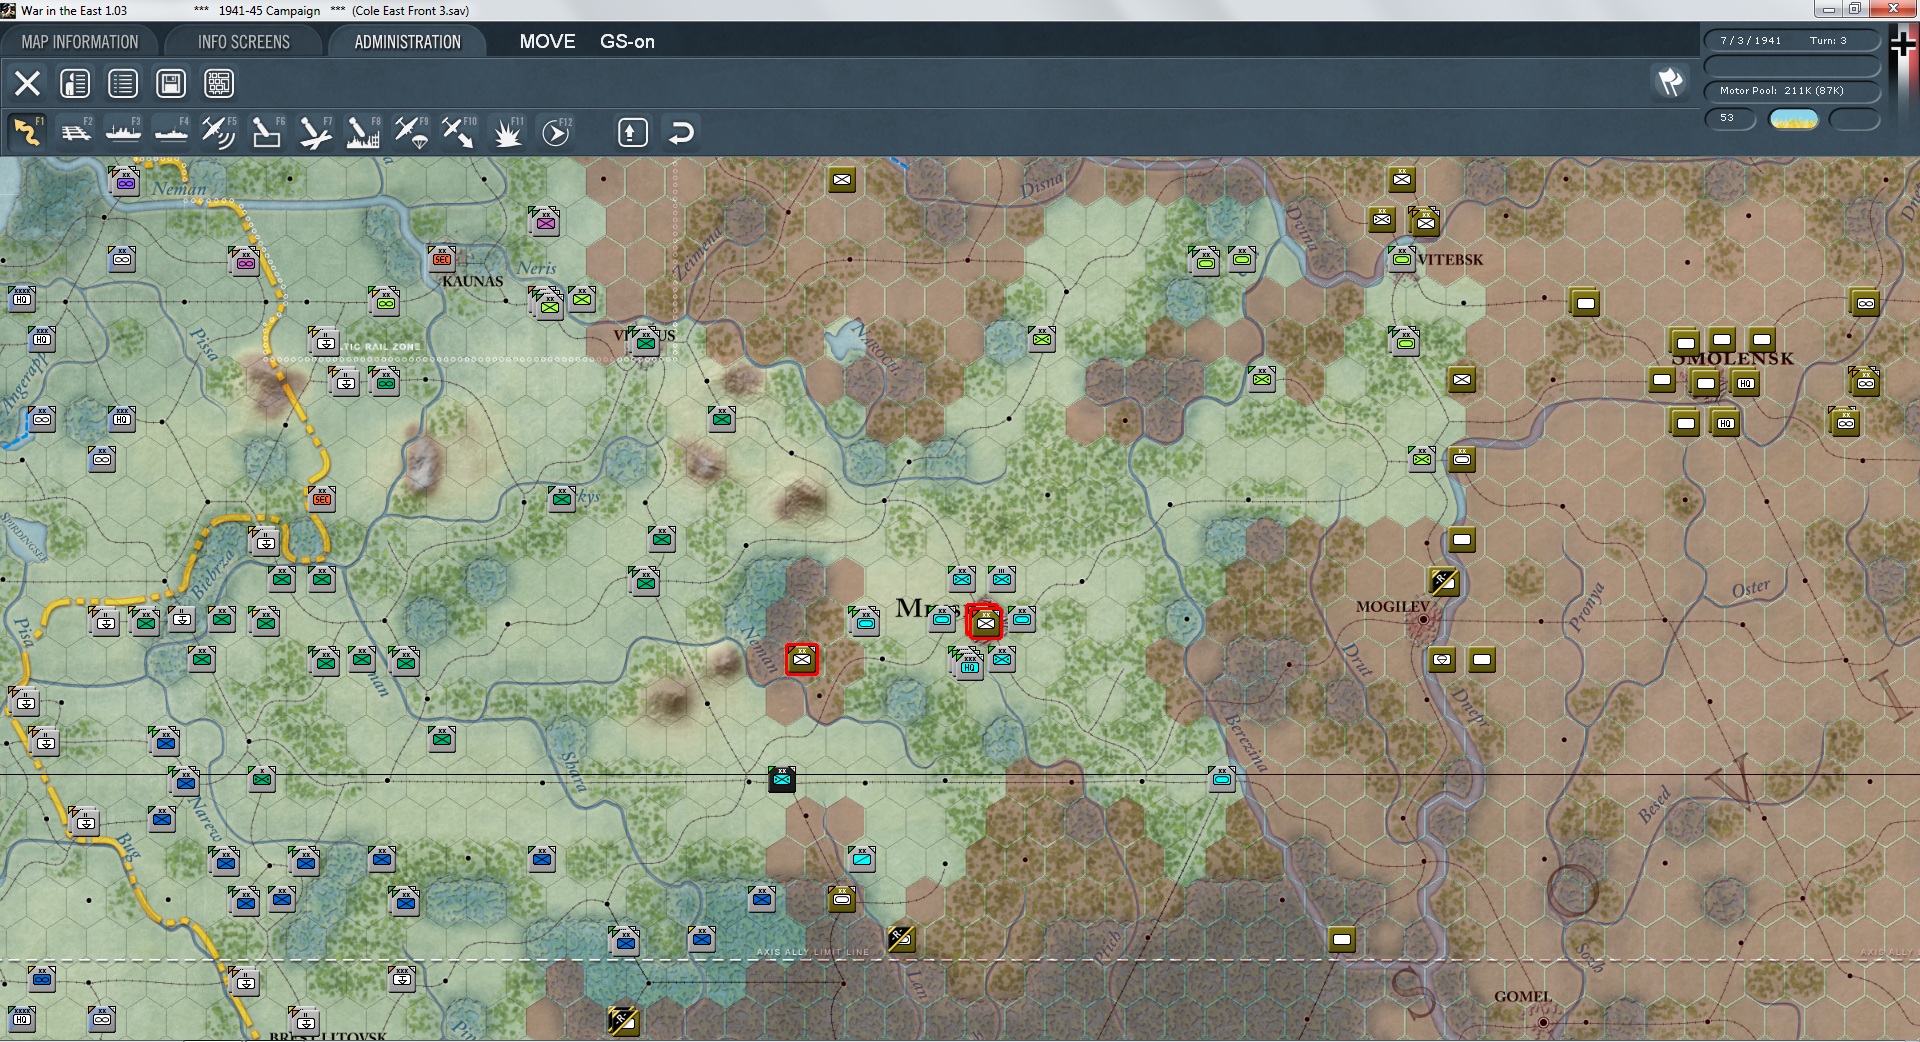Select the HQ unit southwest of Minsk
This screenshot has height=1042, width=1920.
pos(969,664)
